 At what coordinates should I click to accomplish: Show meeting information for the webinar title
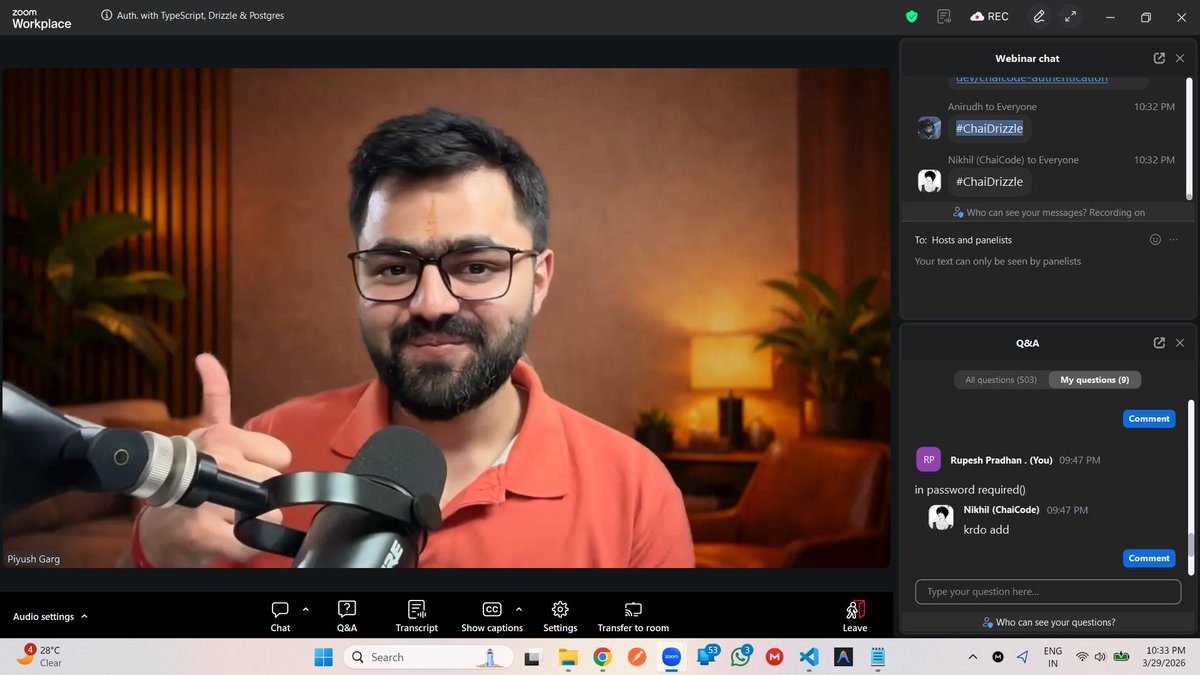(107, 16)
